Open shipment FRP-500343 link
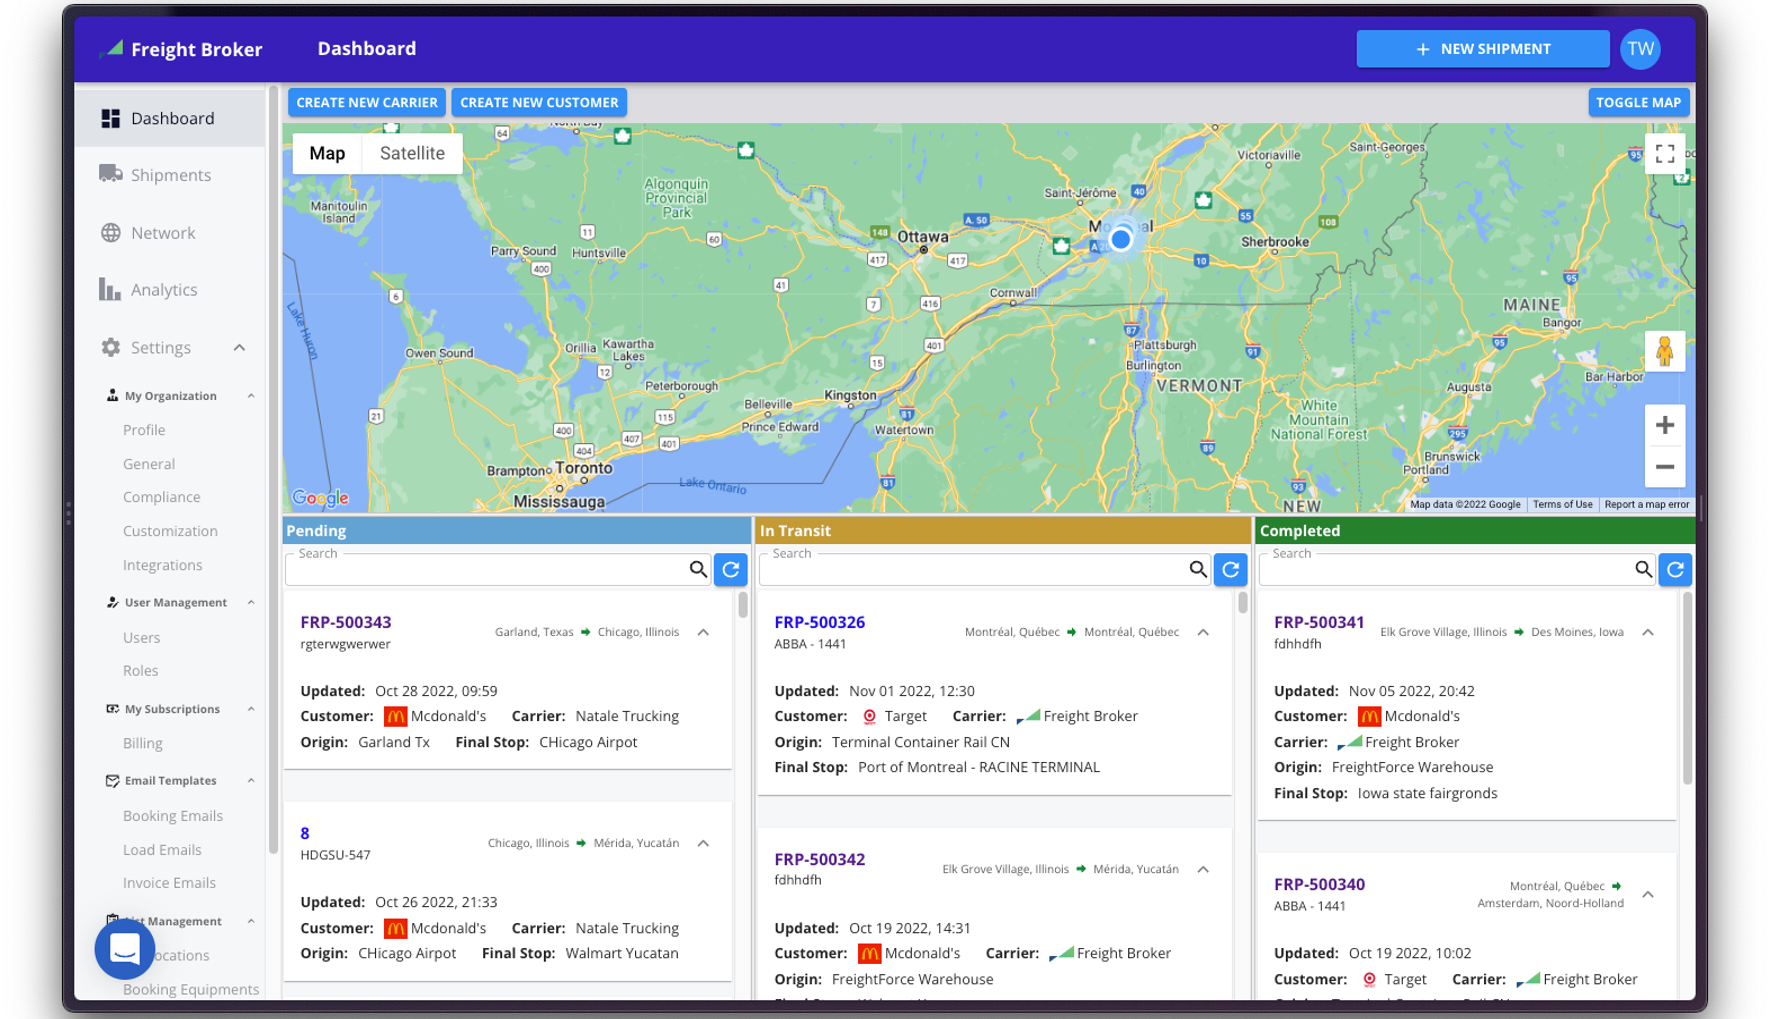 [x=346, y=622]
